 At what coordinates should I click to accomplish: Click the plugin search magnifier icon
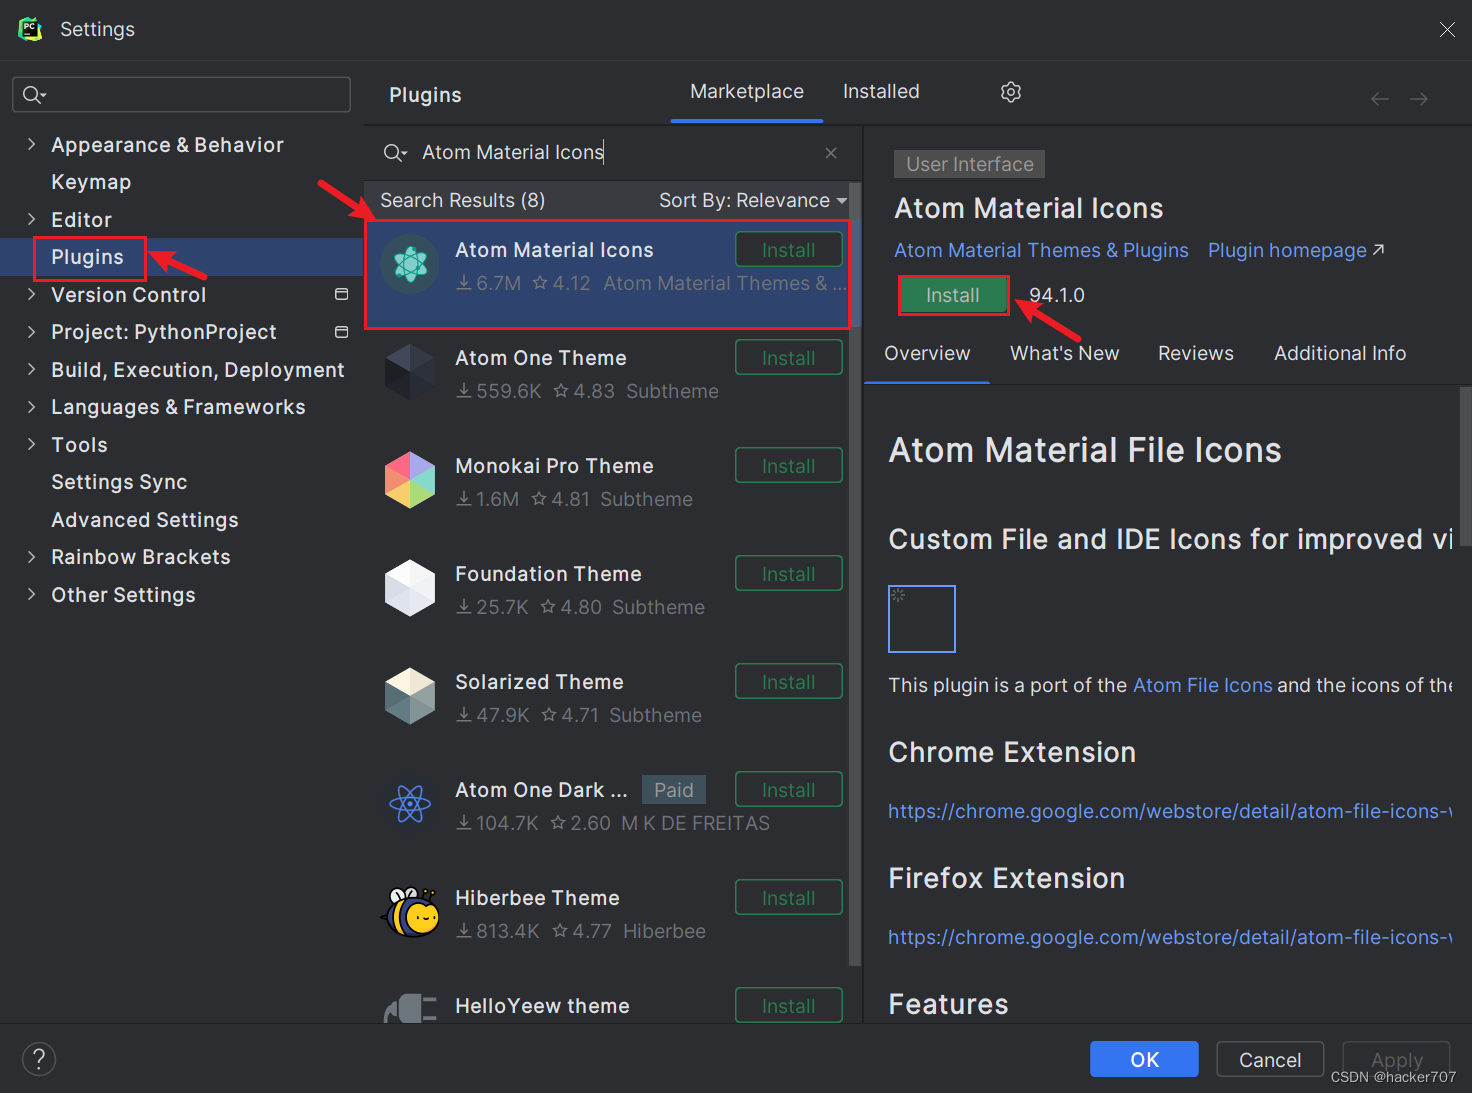[x=395, y=153]
